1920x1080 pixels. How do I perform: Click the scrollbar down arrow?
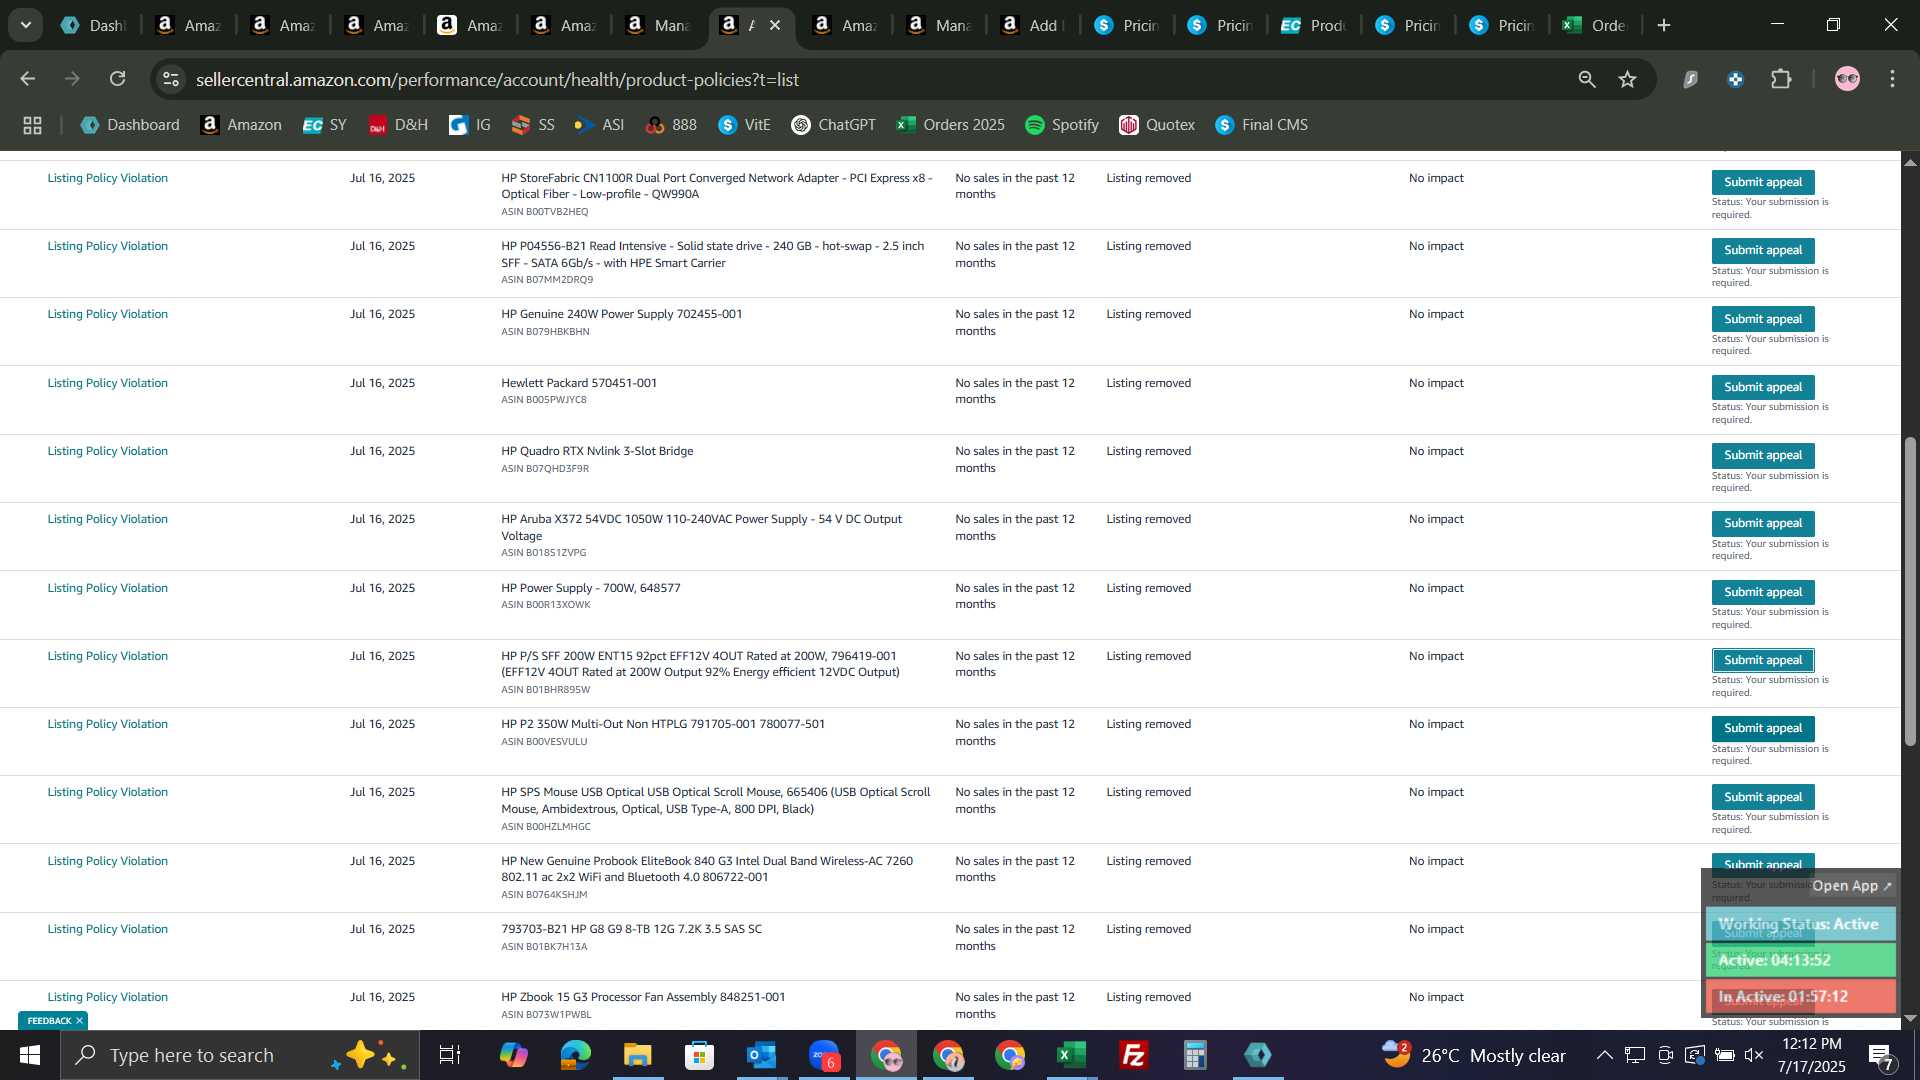(x=1910, y=1018)
